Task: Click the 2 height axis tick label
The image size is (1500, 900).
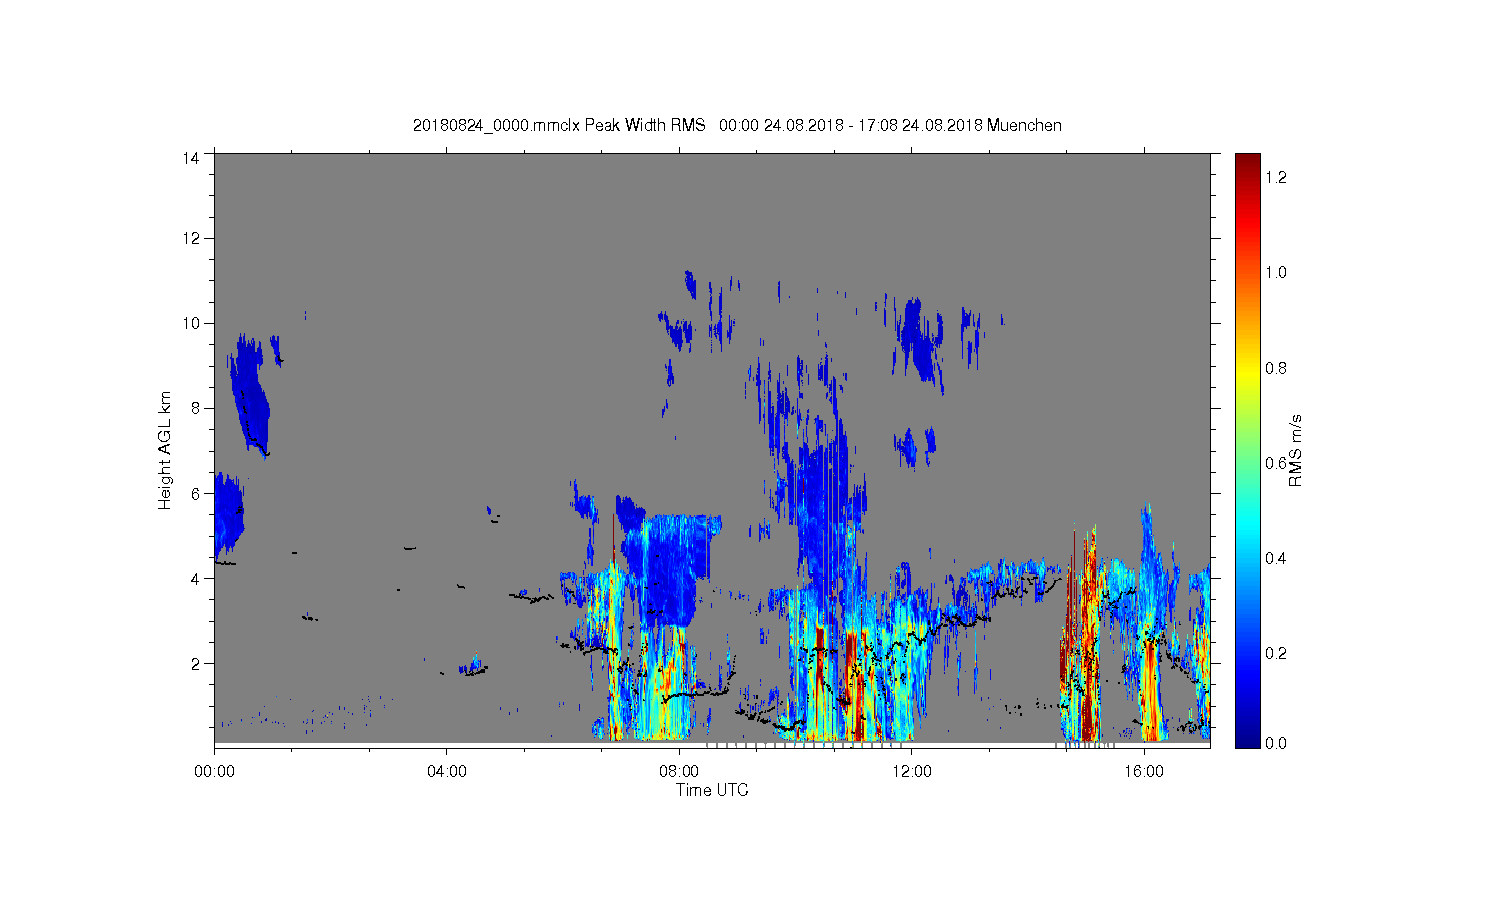Action: coord(195,663)
